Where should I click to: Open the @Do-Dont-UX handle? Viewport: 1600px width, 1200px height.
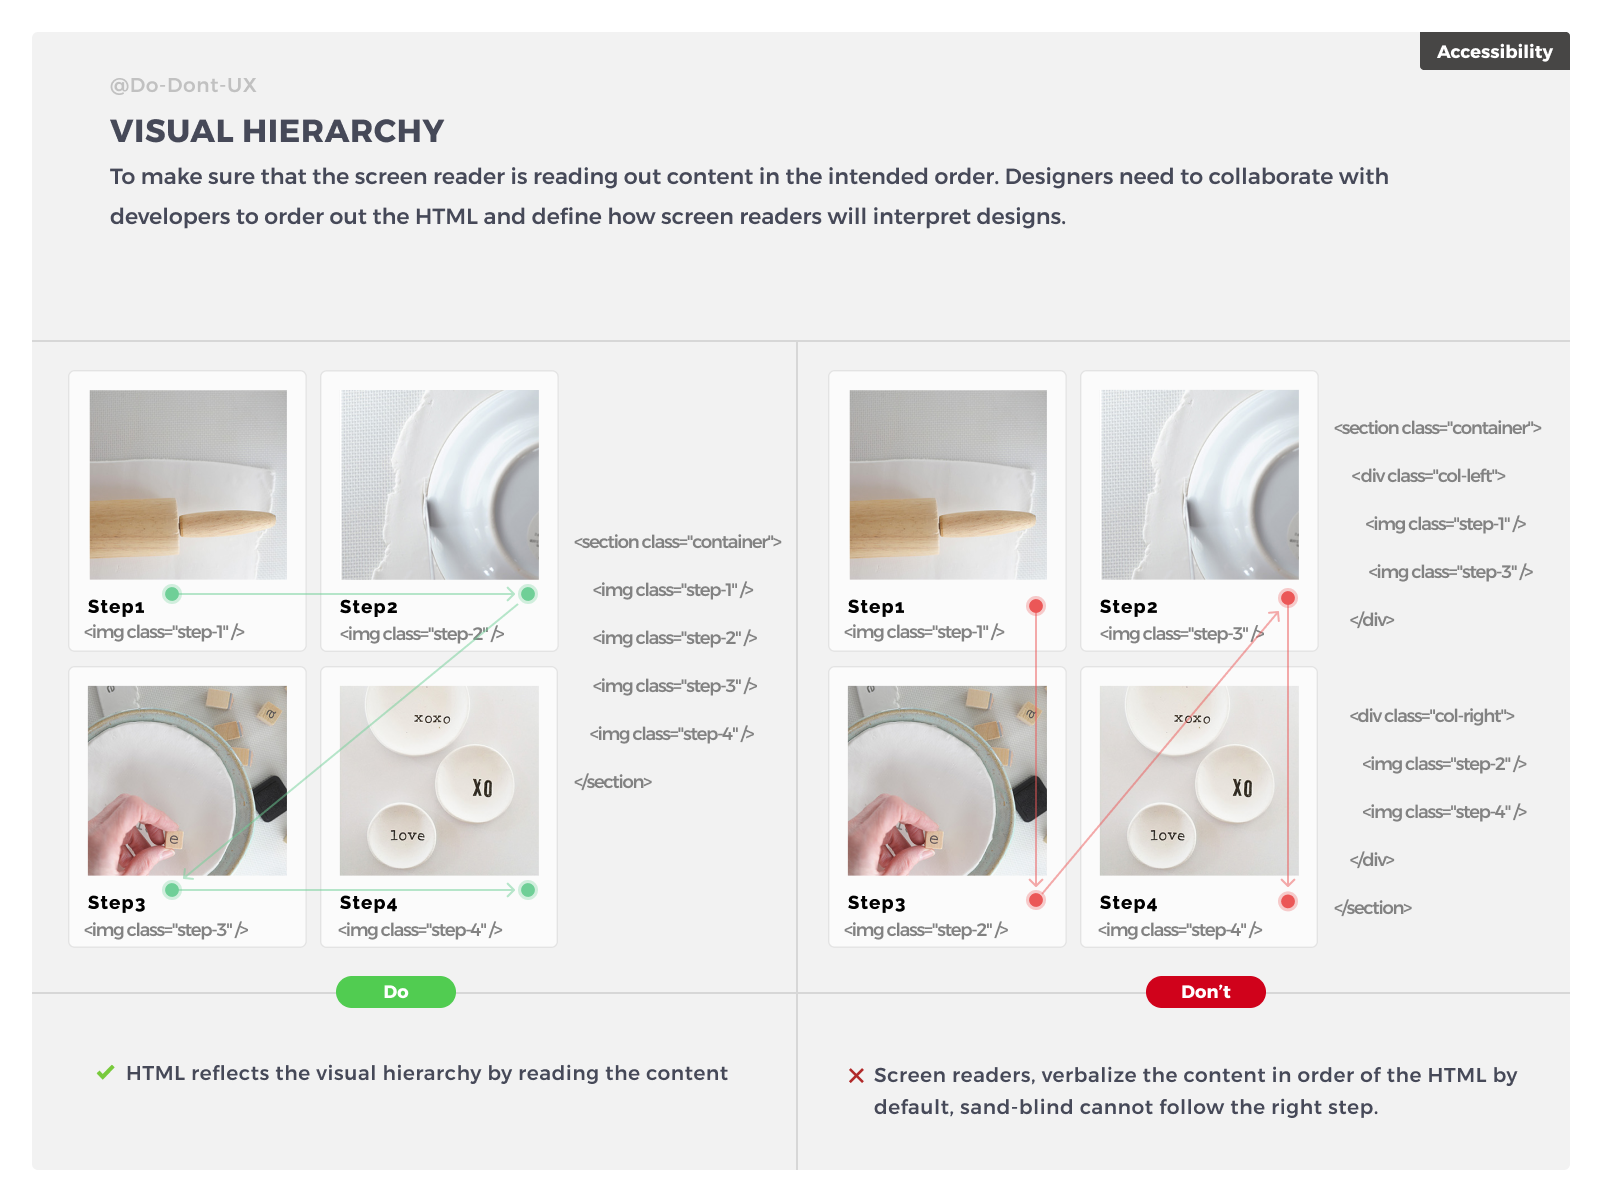pyautogui.click(x=183, y=85)
